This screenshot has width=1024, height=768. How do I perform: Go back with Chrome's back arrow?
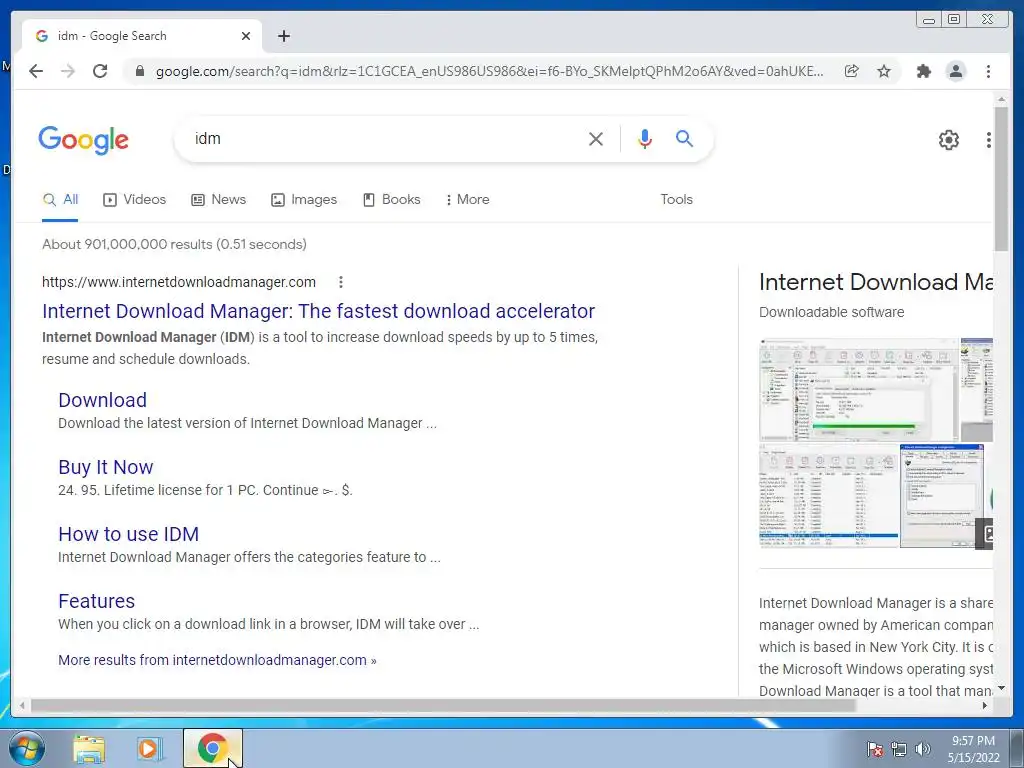coord(36,71)
